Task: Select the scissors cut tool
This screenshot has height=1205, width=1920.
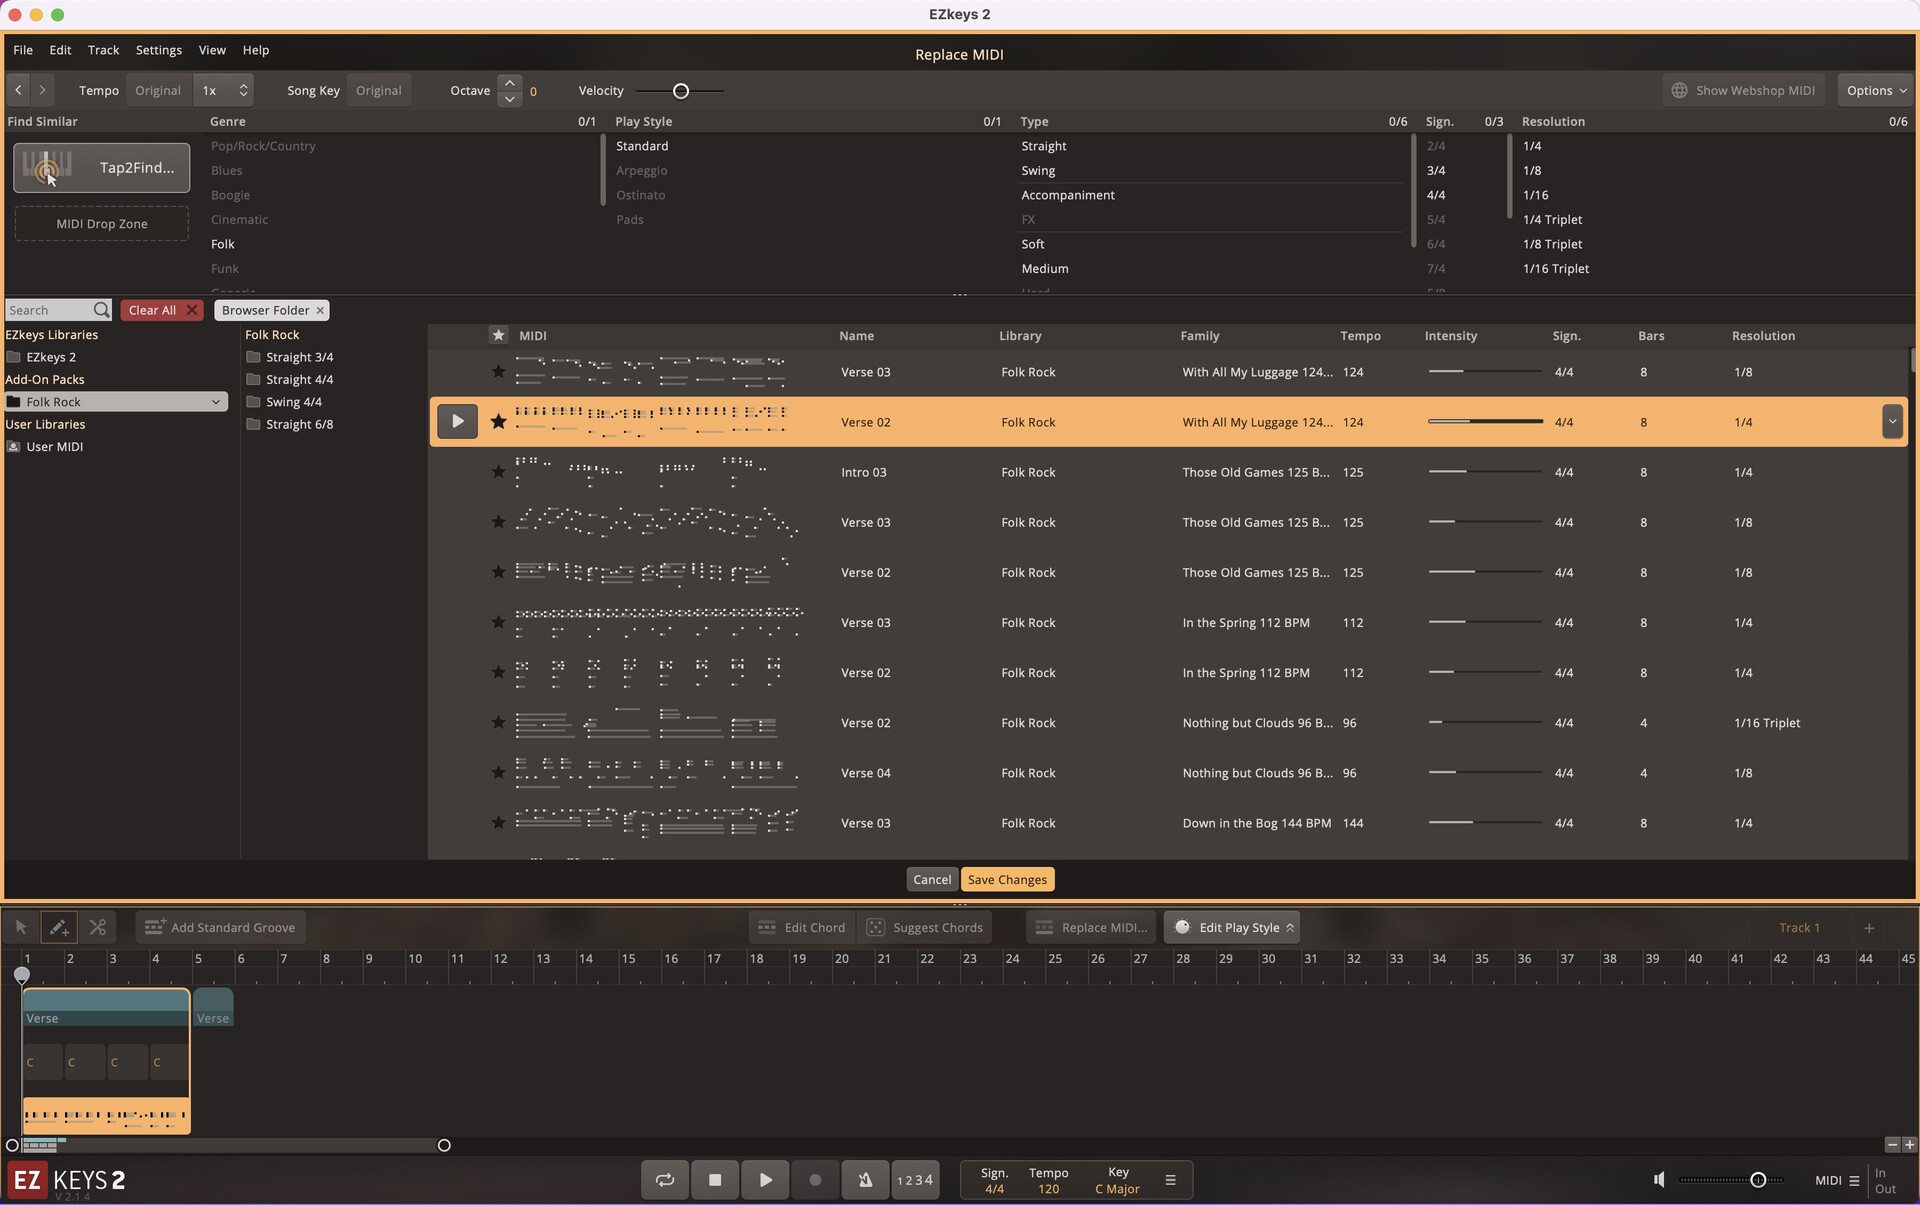Action: click(x=98, y=927)
